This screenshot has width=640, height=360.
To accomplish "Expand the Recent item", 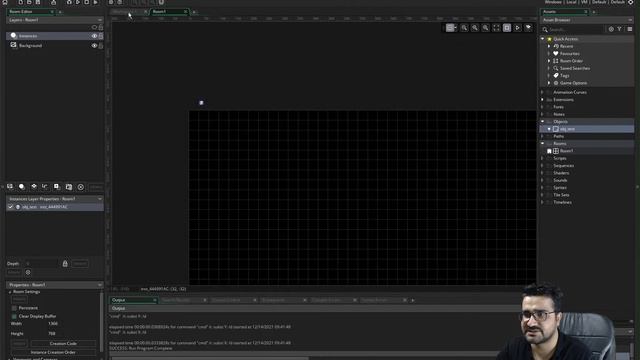I will (549, 46).
